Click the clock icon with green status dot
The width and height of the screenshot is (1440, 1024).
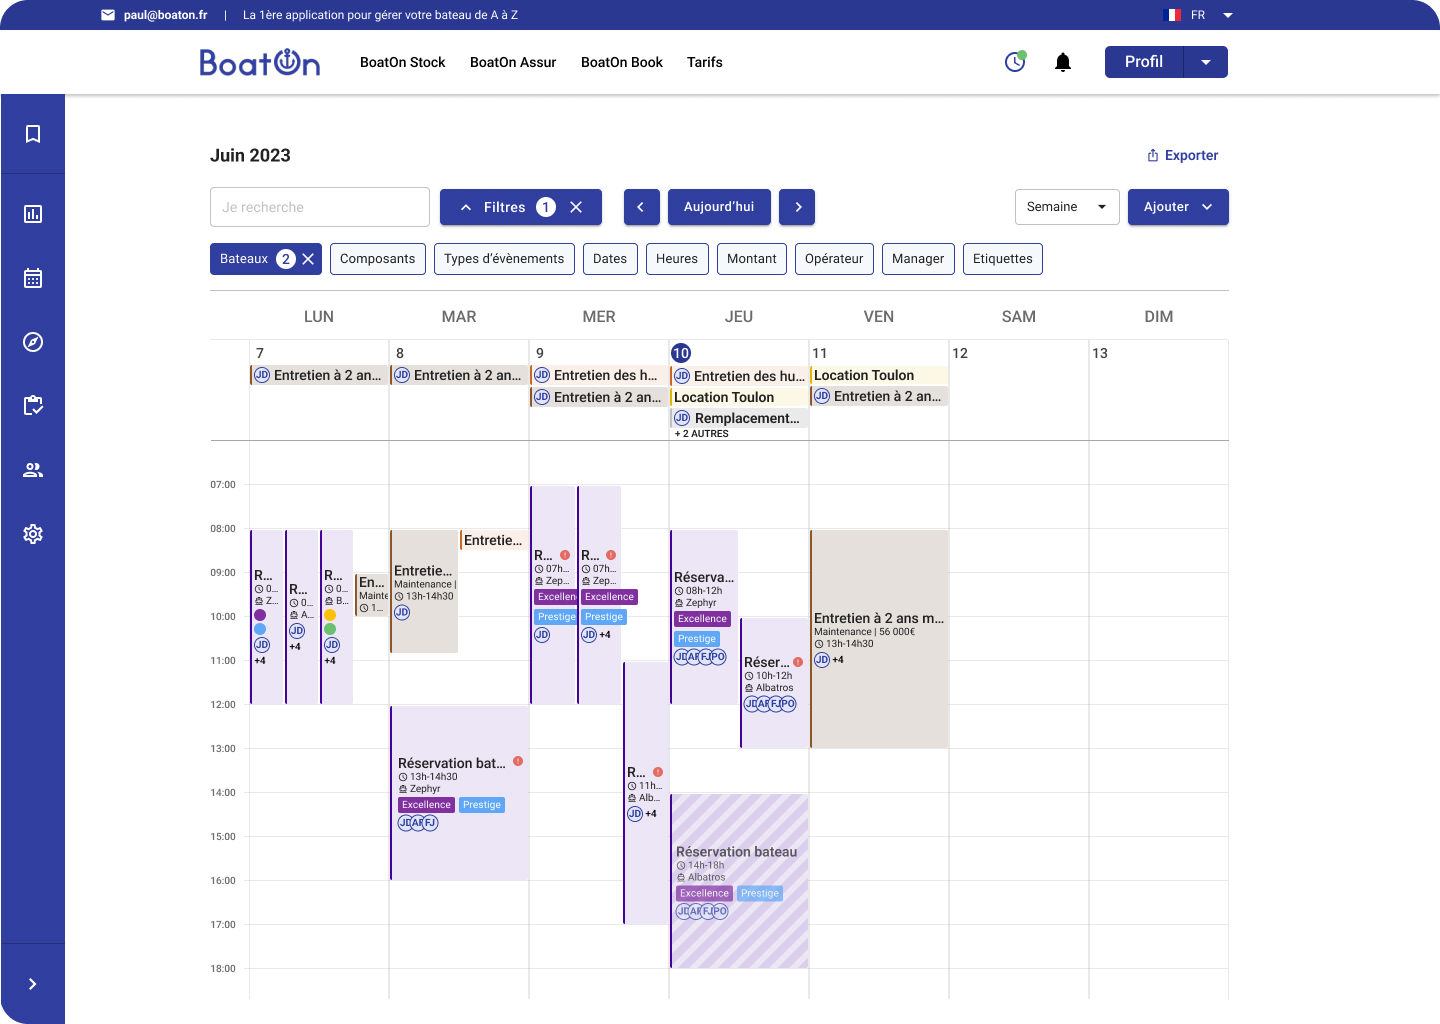click(1015, 62)
